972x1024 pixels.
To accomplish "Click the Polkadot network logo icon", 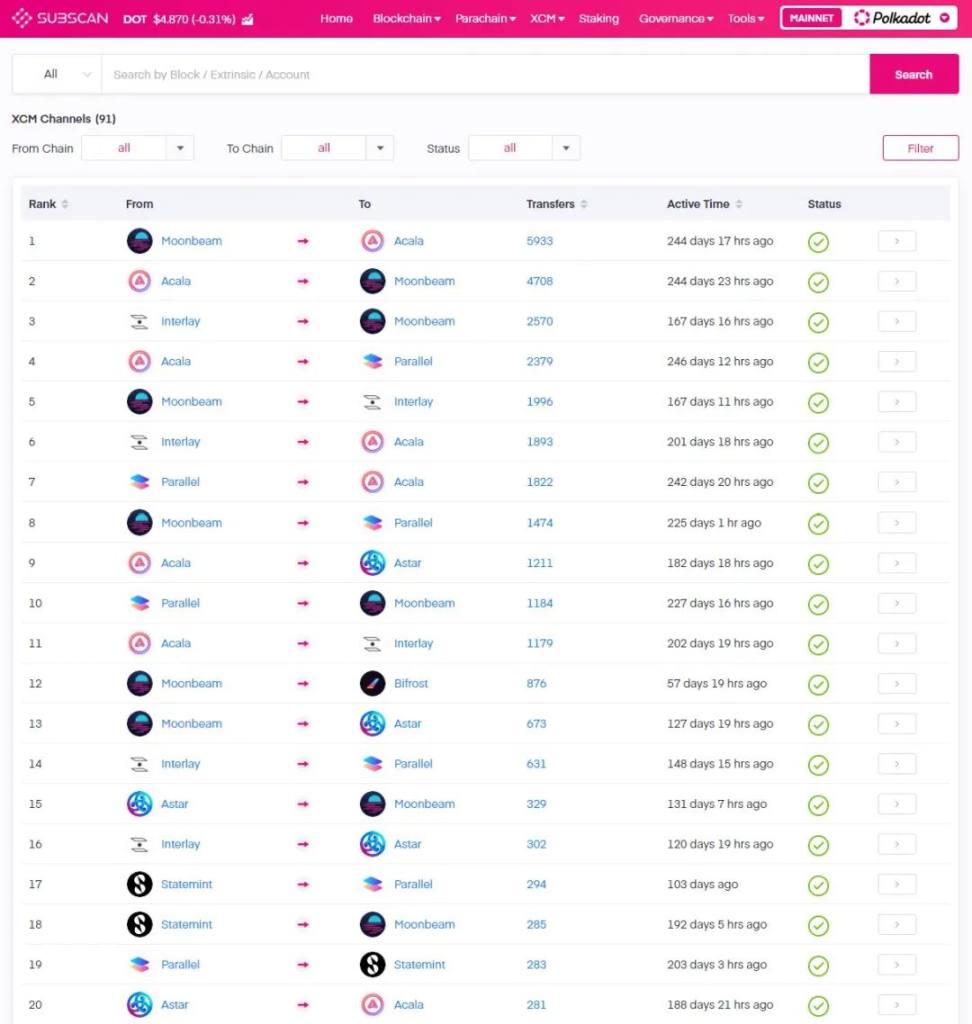I will coord(862,18).
